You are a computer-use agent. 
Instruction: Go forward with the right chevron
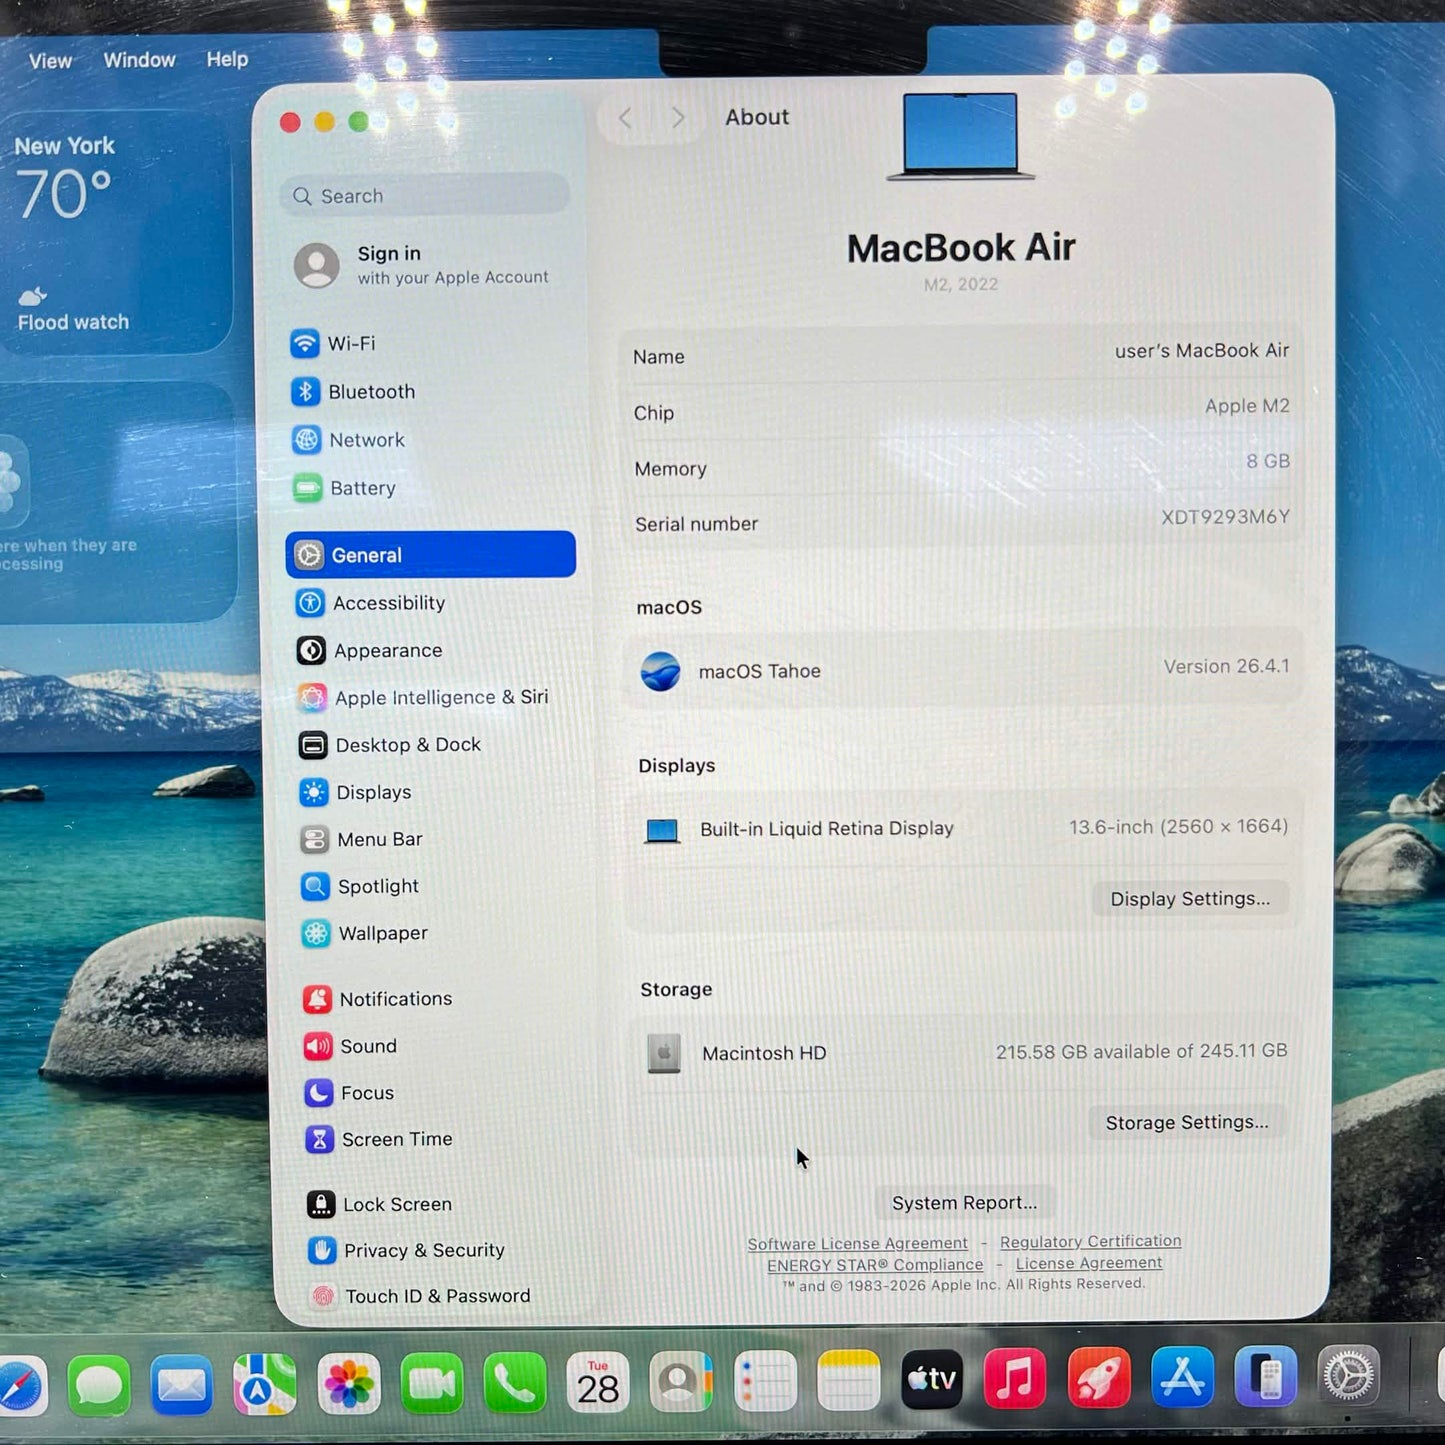click(x=678, y=118)
